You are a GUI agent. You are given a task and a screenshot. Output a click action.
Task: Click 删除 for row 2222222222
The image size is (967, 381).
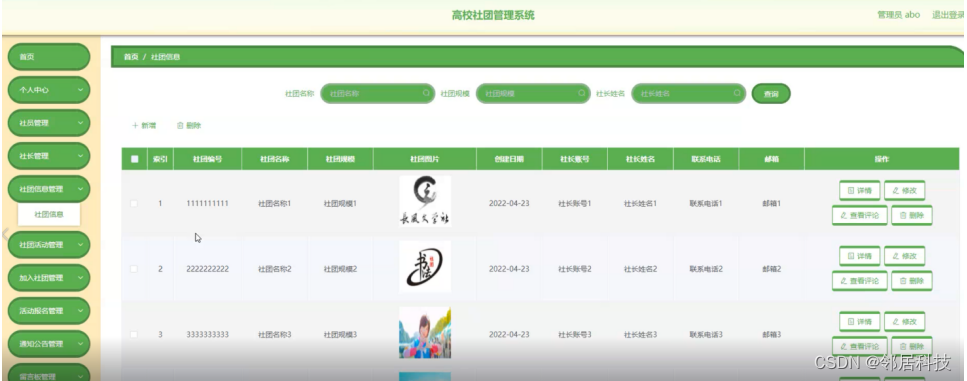911,281
